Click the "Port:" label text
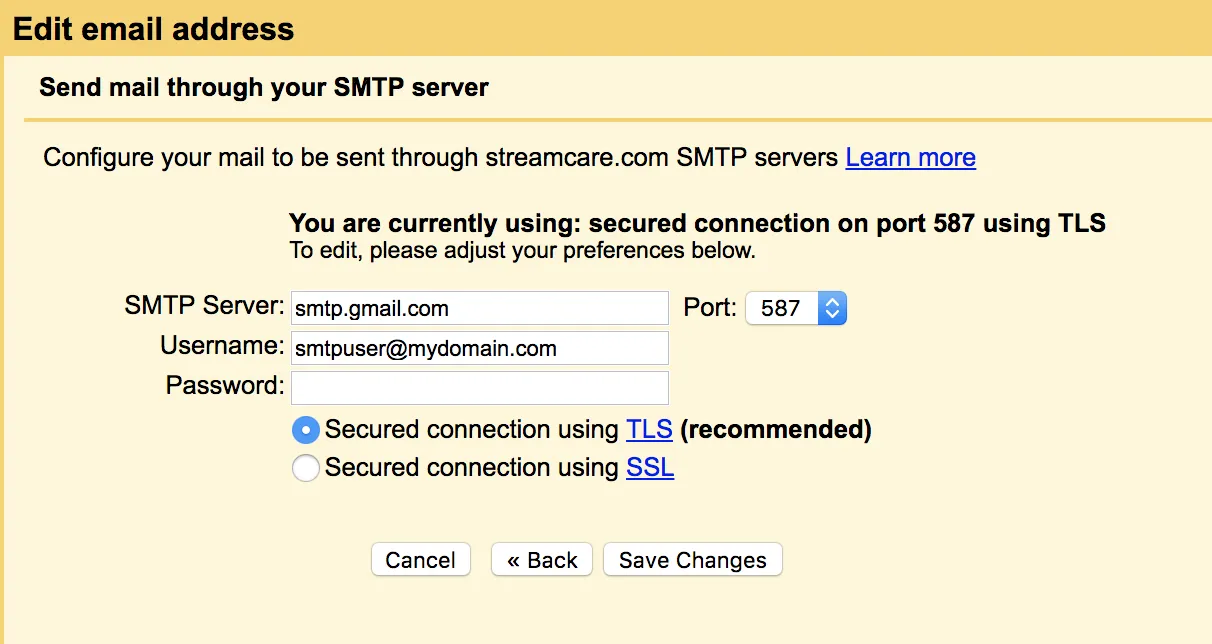Viewport: 1212px width, 644px height. pos(710,308)
